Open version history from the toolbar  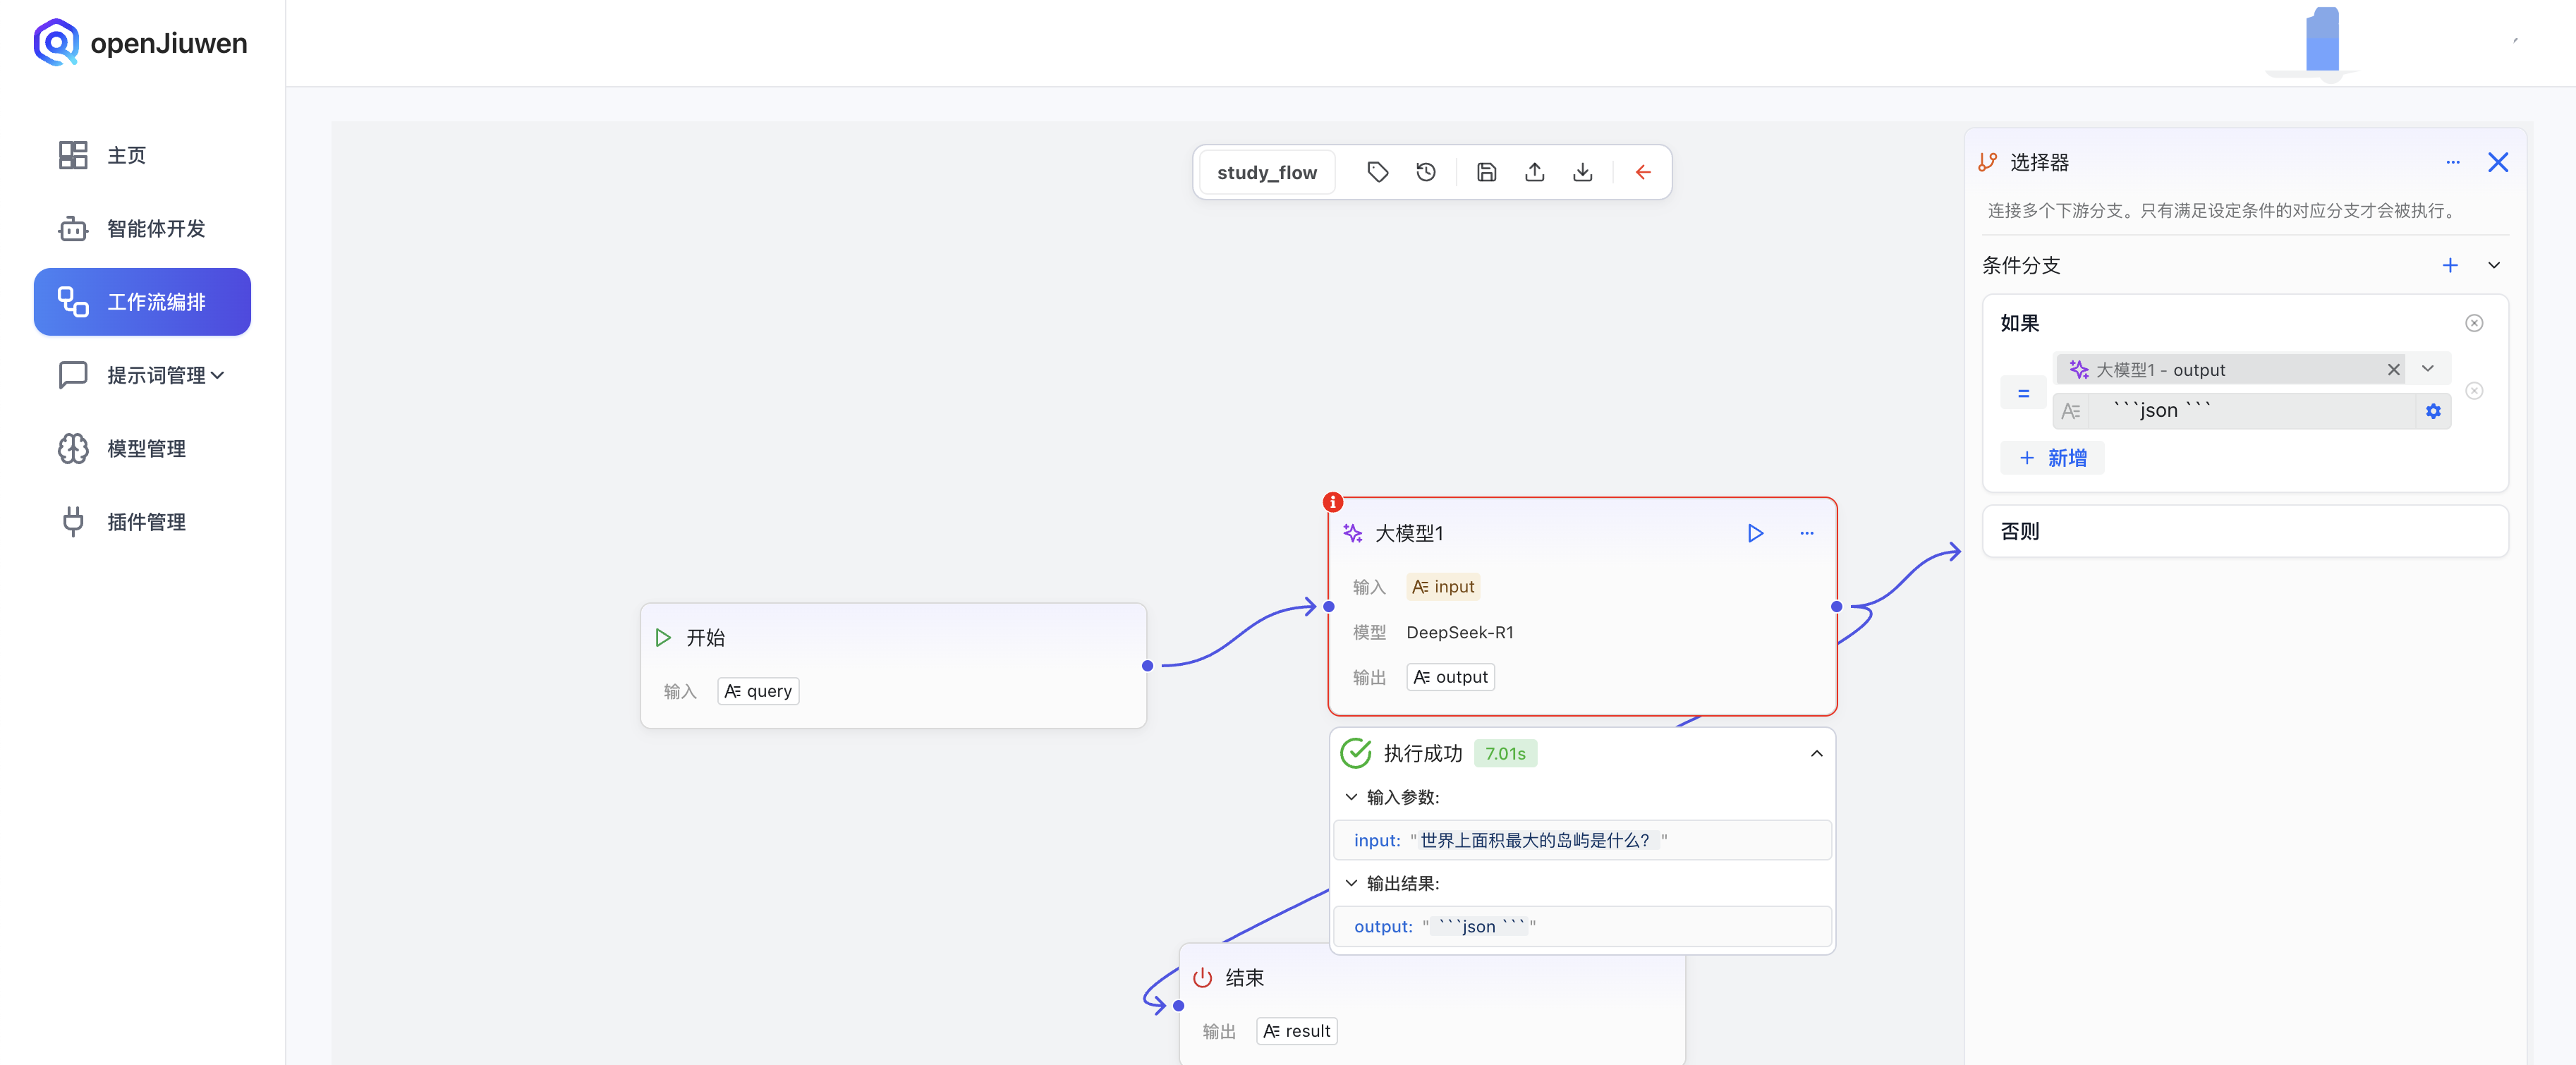tap(1425, 172)
